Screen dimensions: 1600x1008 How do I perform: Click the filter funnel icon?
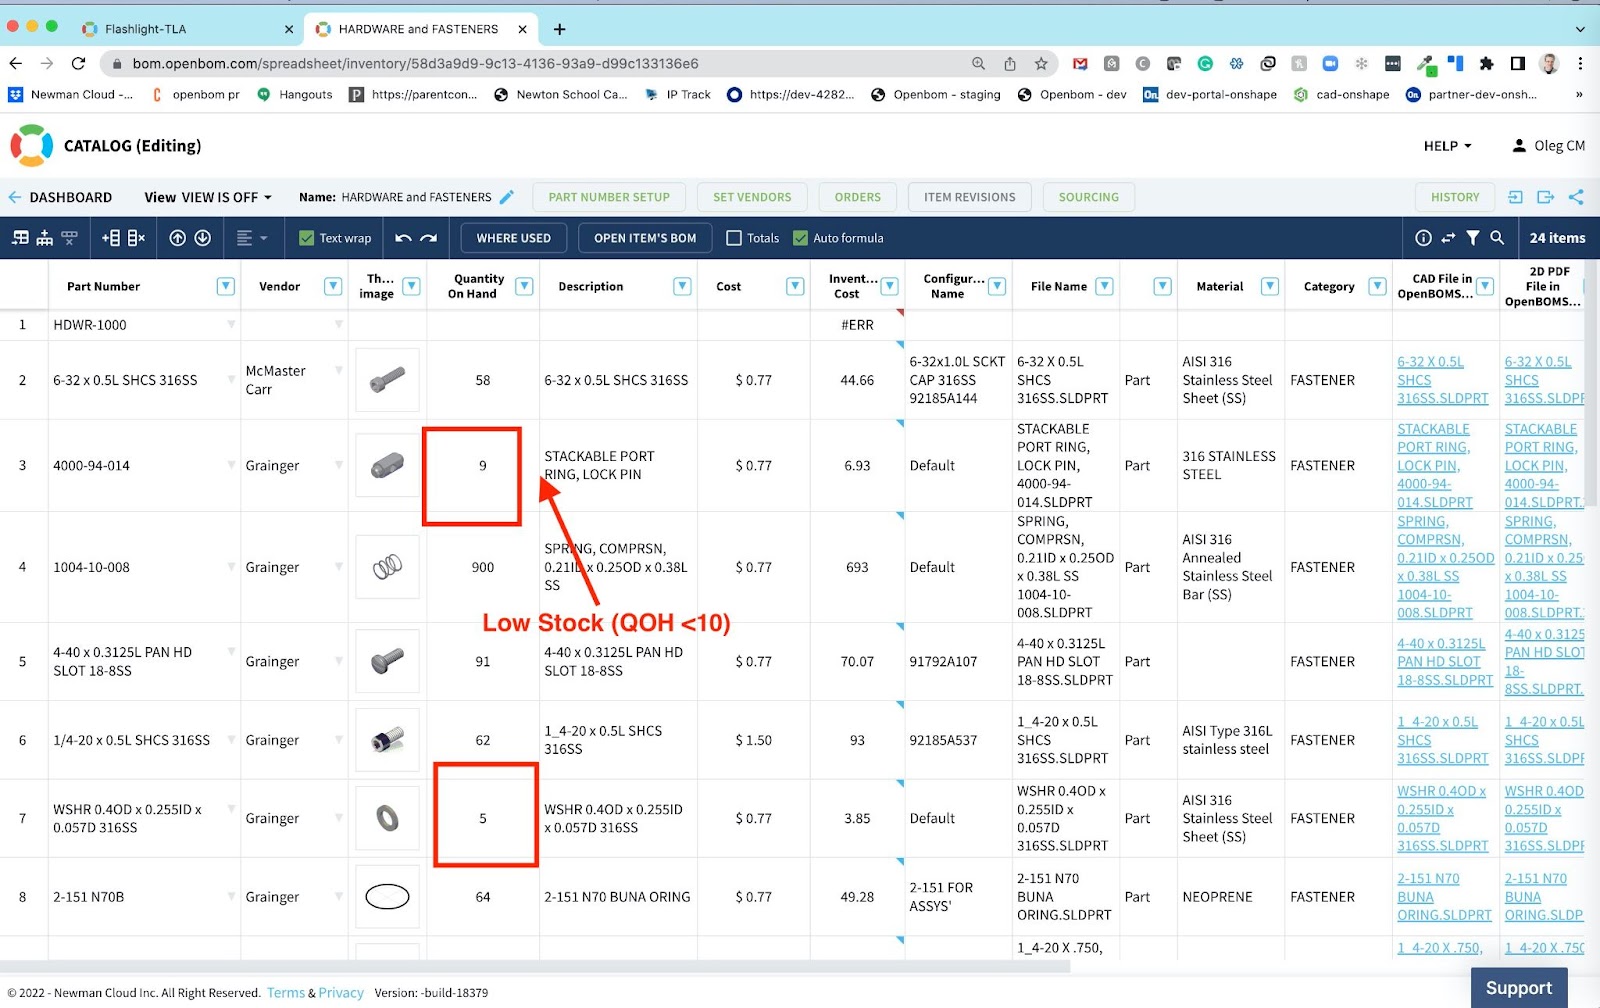1473,238
